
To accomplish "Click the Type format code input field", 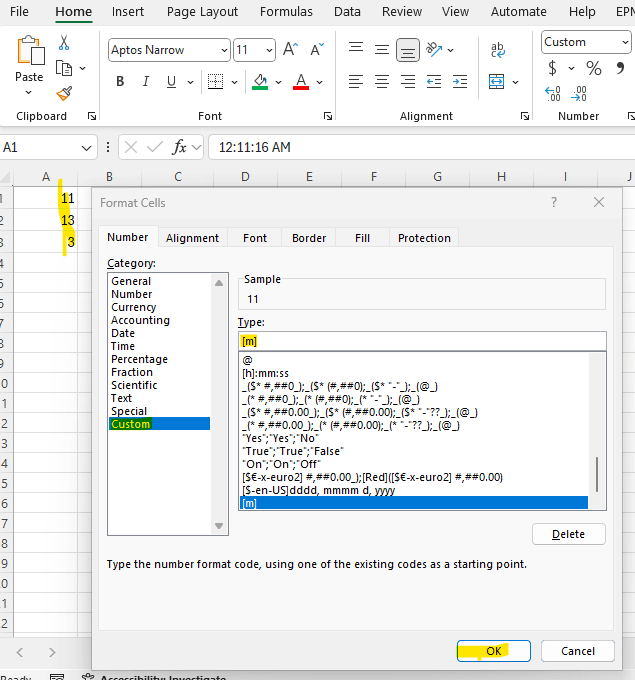I will tap(422, 341).
